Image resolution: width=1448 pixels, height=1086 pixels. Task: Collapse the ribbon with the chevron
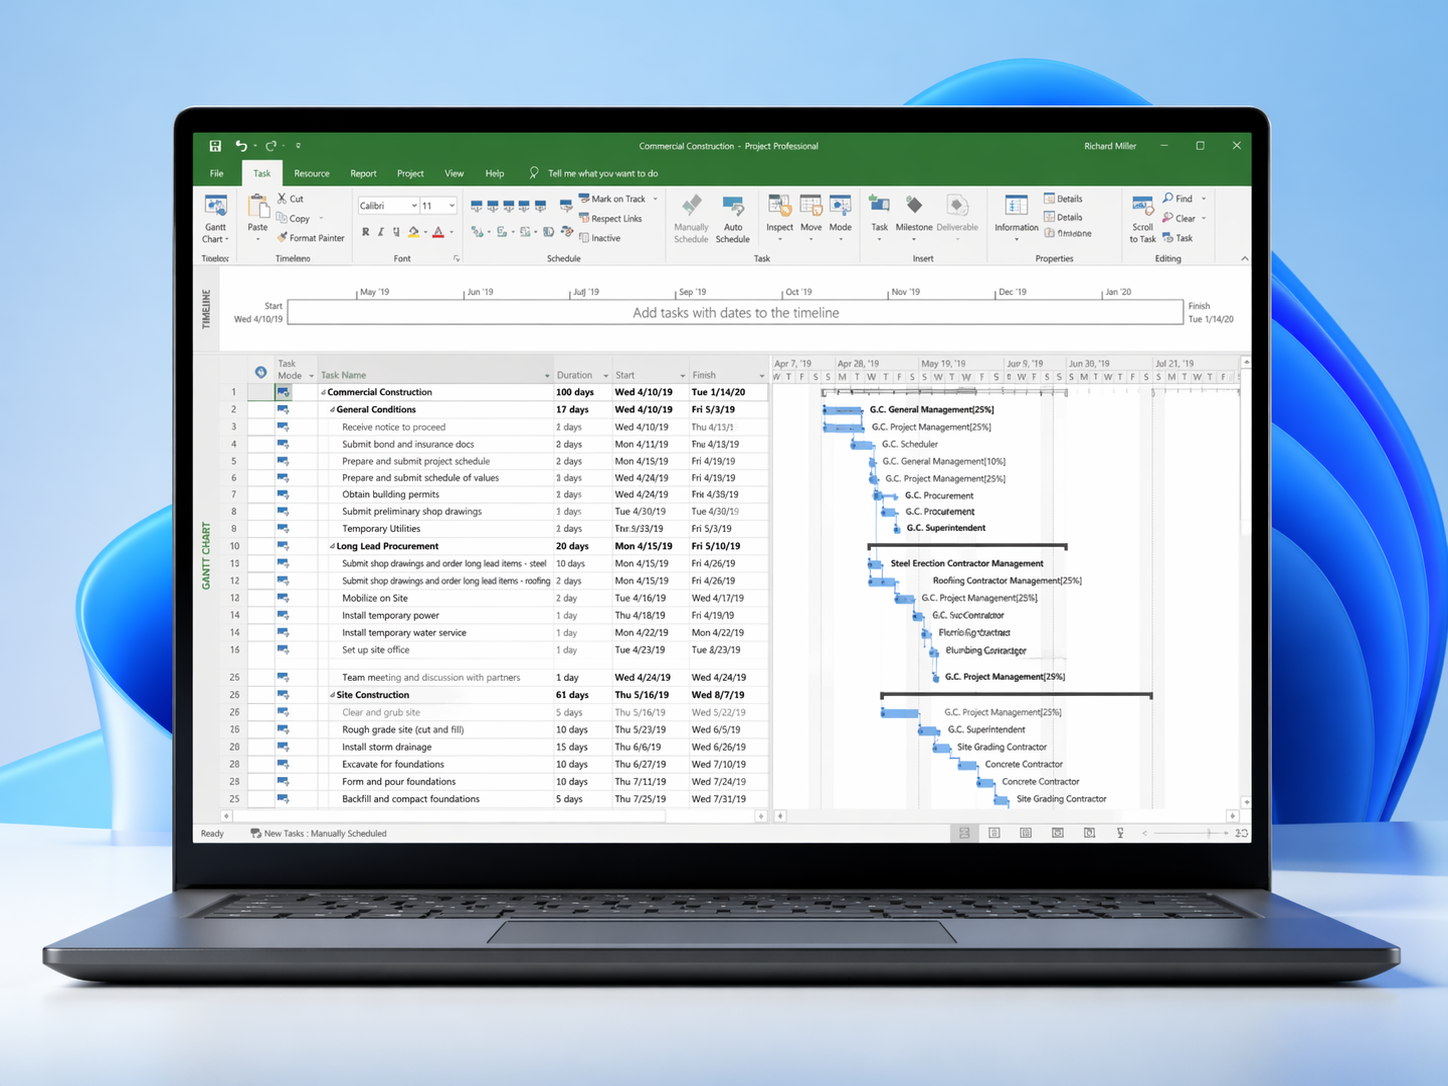pyautogui.click(x=1244, y=259)
